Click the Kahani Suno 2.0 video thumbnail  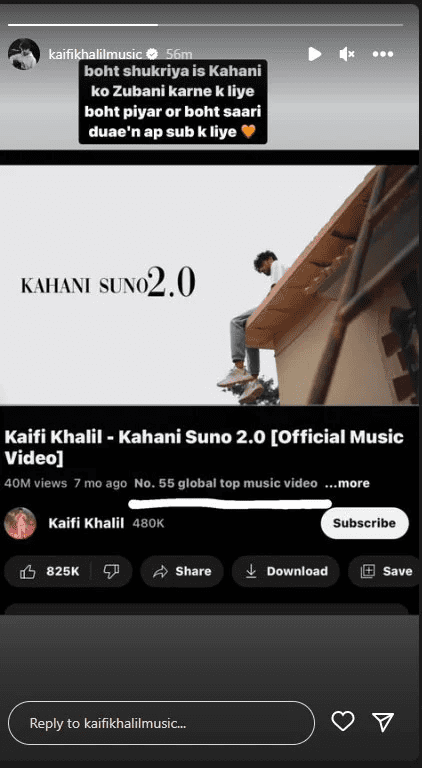[x=211, y=285]
